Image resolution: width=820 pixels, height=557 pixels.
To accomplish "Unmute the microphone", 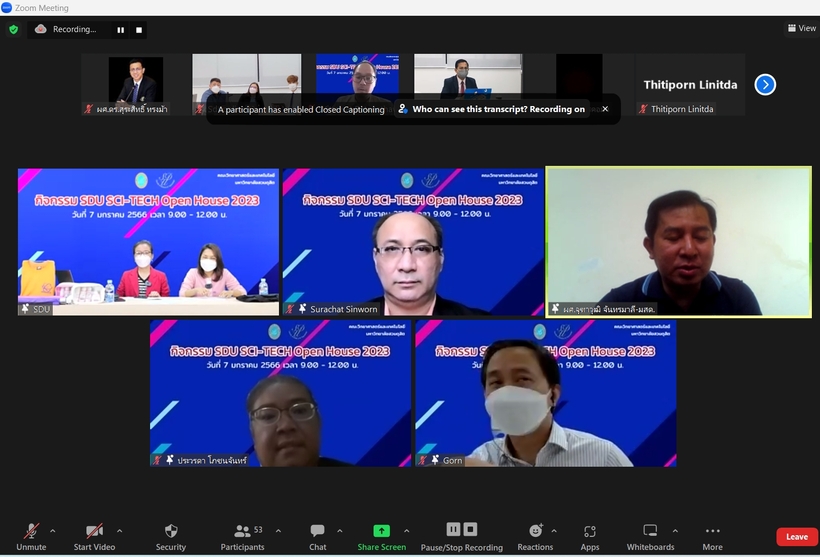I will [x=31, y=537].
